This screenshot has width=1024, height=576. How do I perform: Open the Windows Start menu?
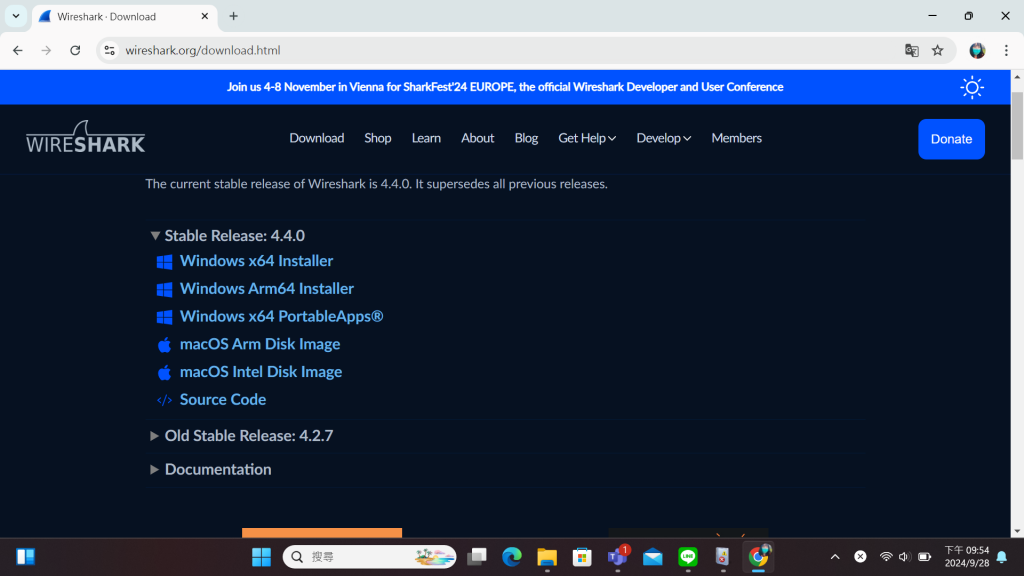tap(261, 557)
